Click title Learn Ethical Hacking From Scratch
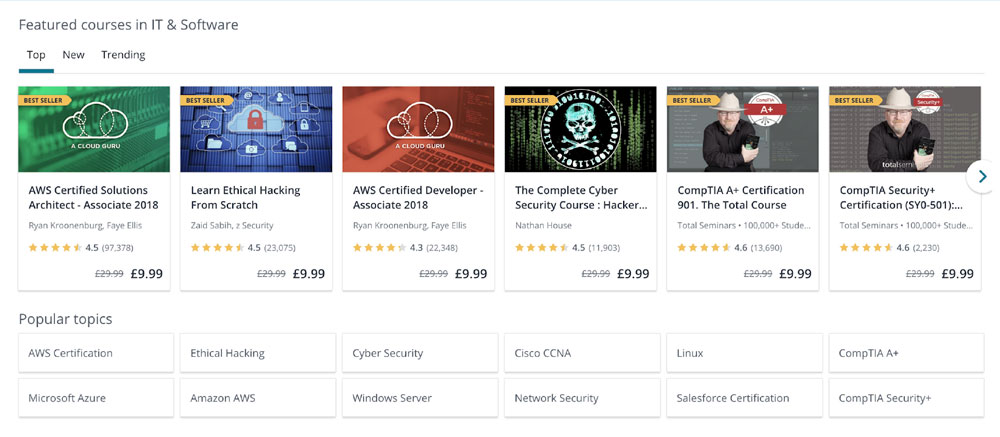 245,198
